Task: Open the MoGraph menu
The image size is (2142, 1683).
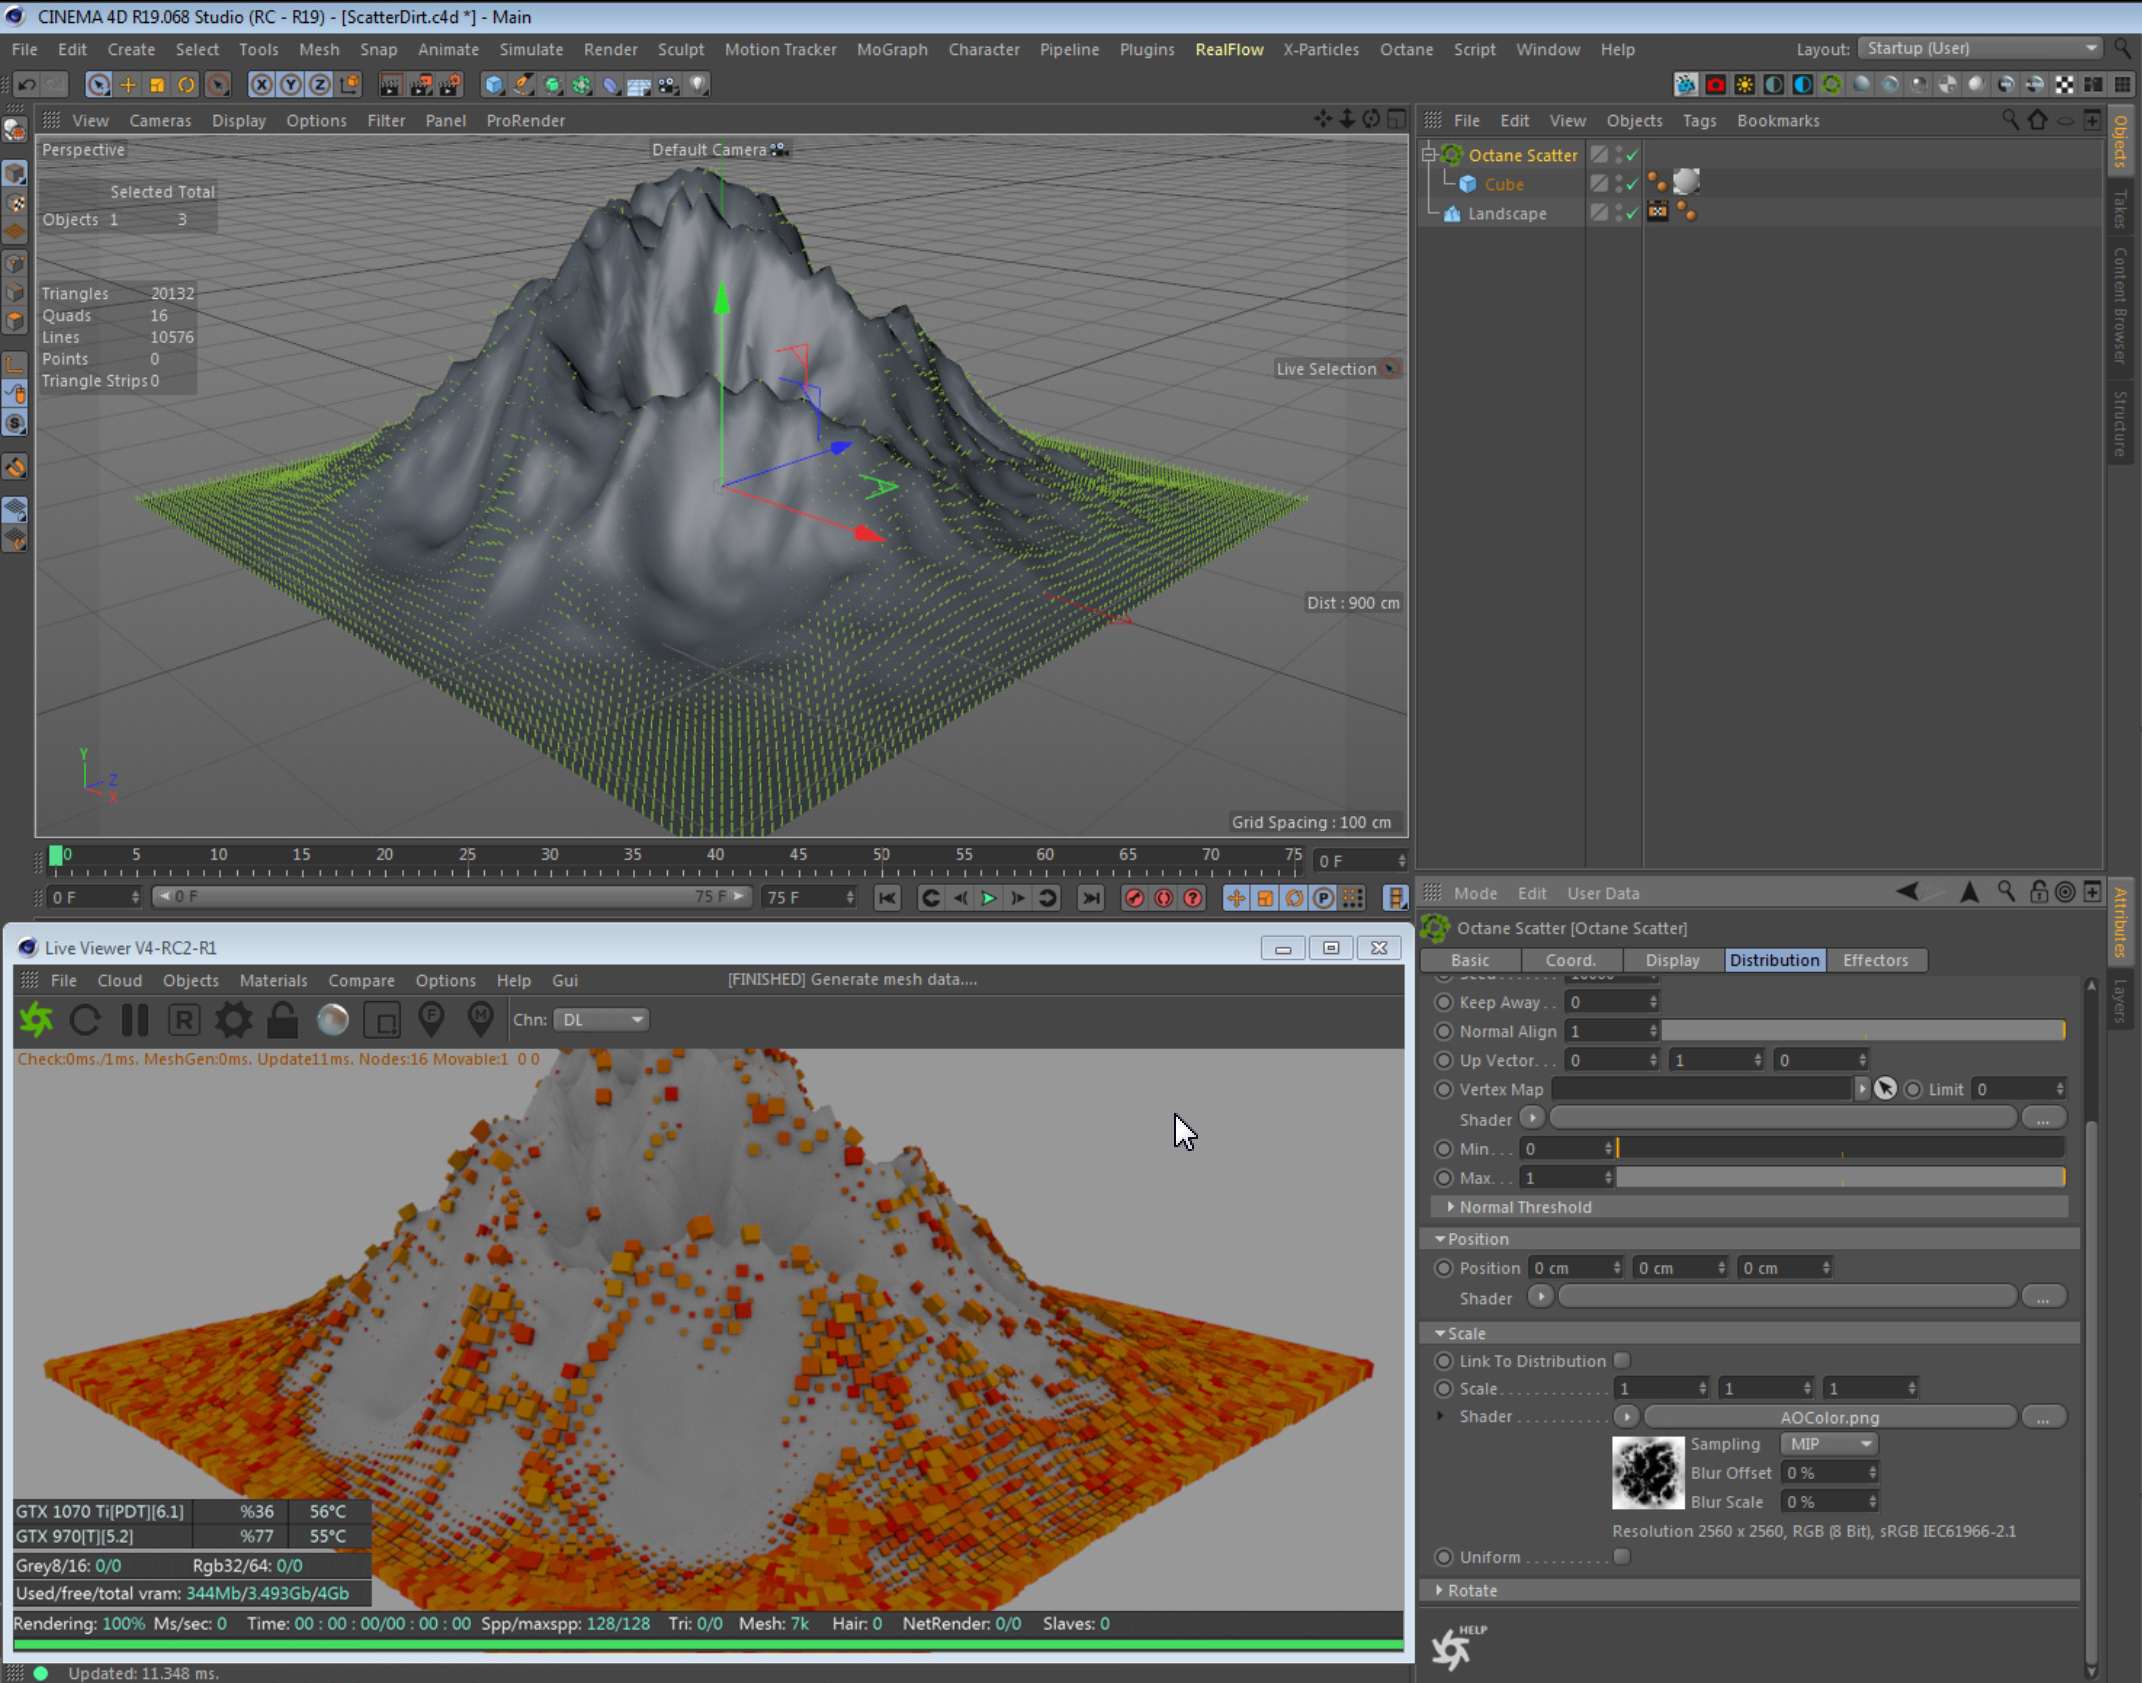Action: 891,49
